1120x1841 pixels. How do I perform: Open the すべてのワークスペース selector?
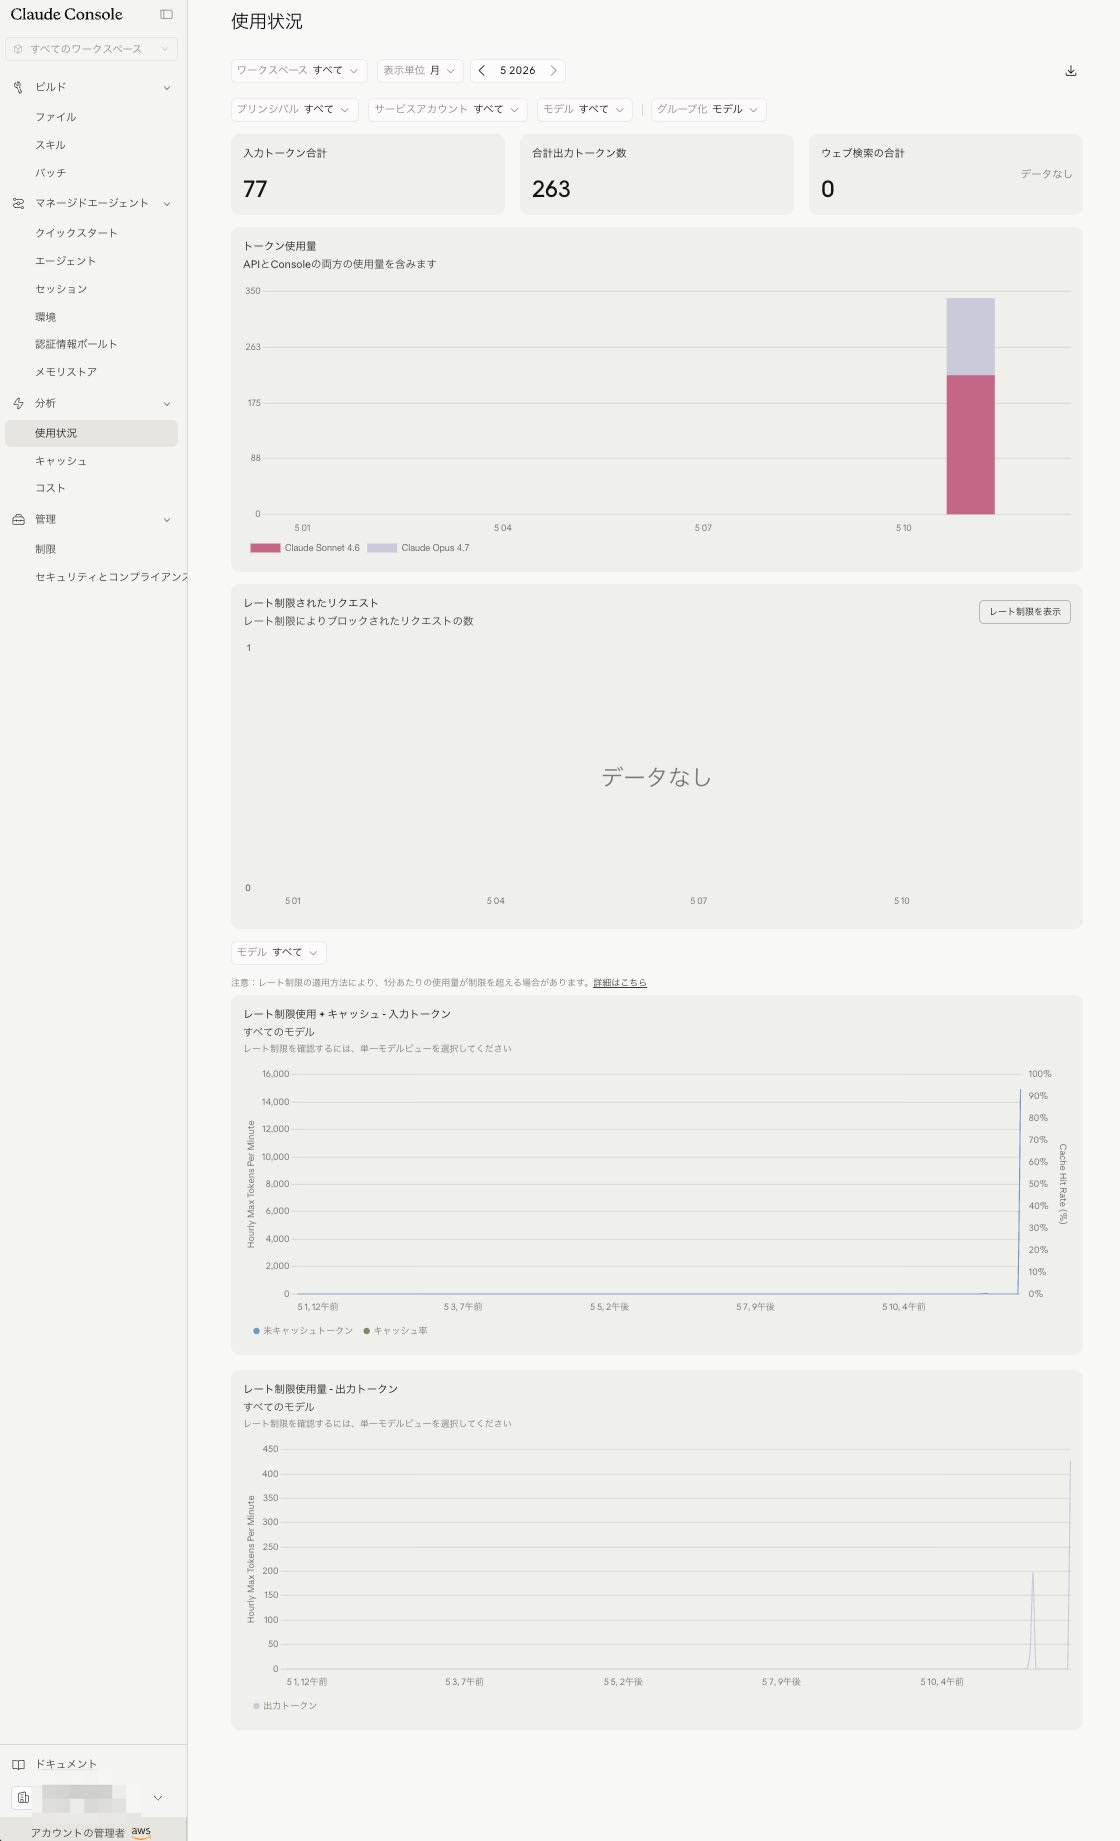point(91,49)
